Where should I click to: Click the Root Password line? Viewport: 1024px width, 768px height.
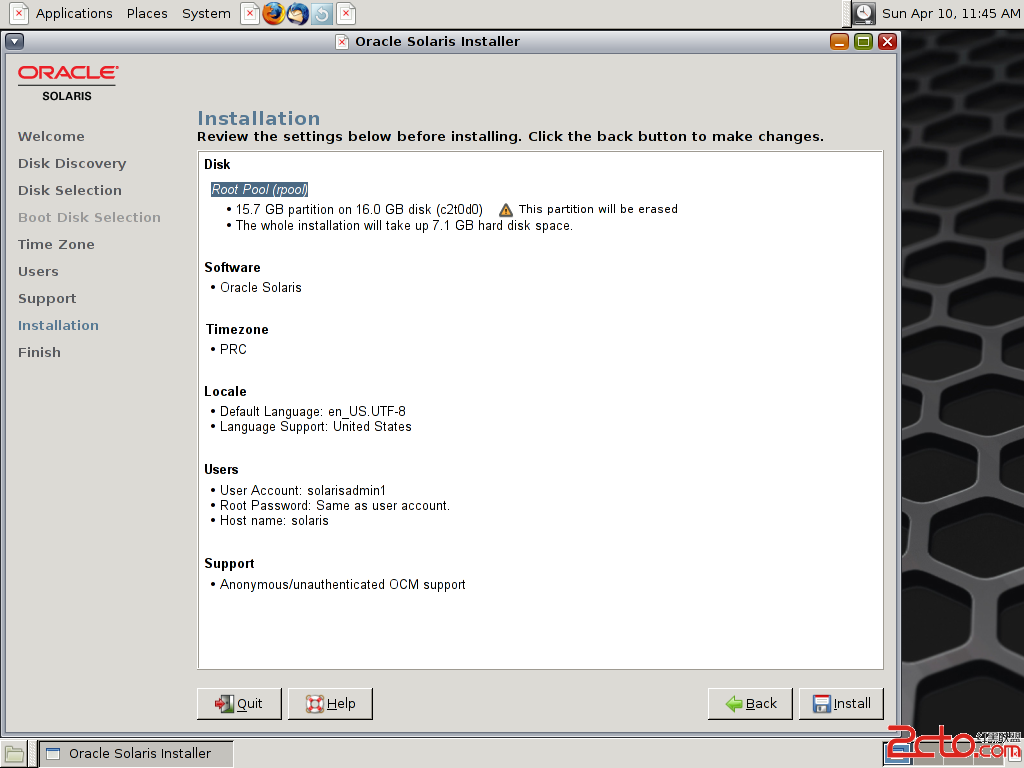point(334,505)
